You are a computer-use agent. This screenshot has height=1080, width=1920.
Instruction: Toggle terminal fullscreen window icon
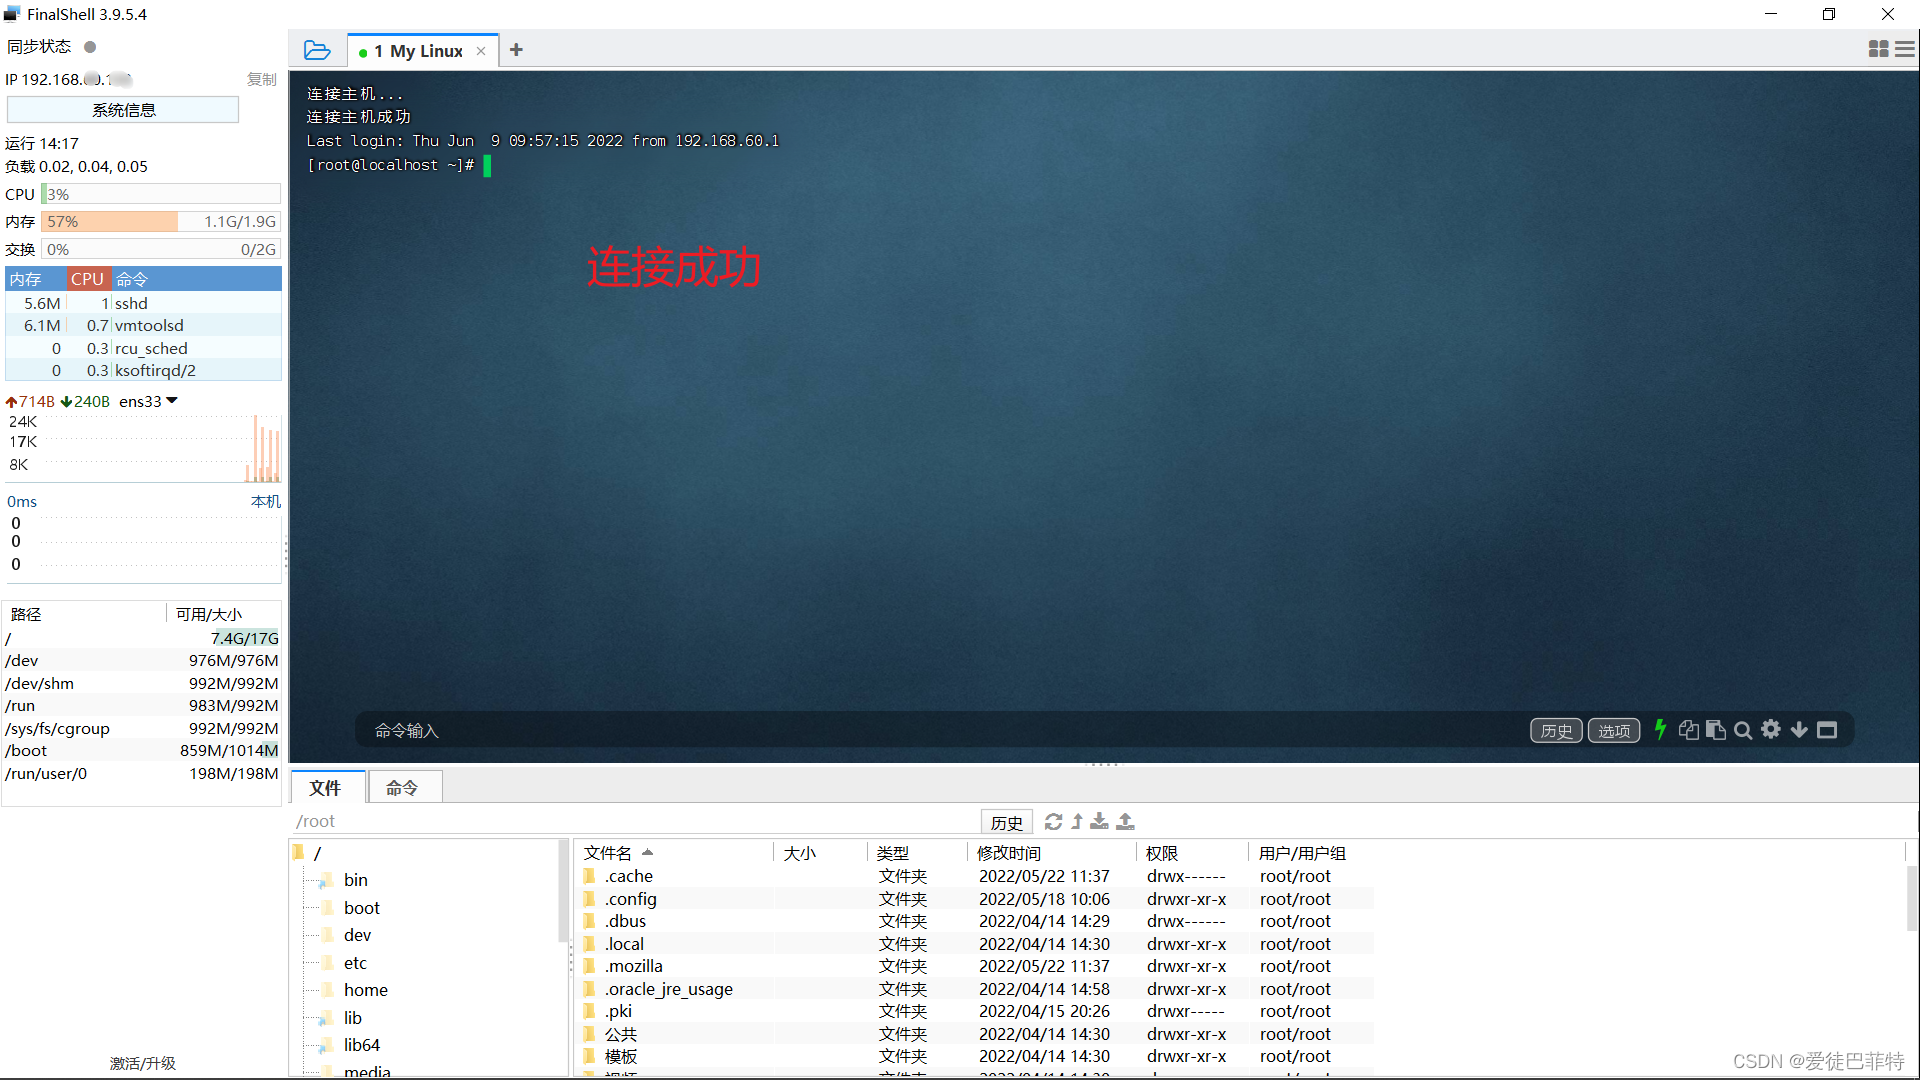(1827, 730)
